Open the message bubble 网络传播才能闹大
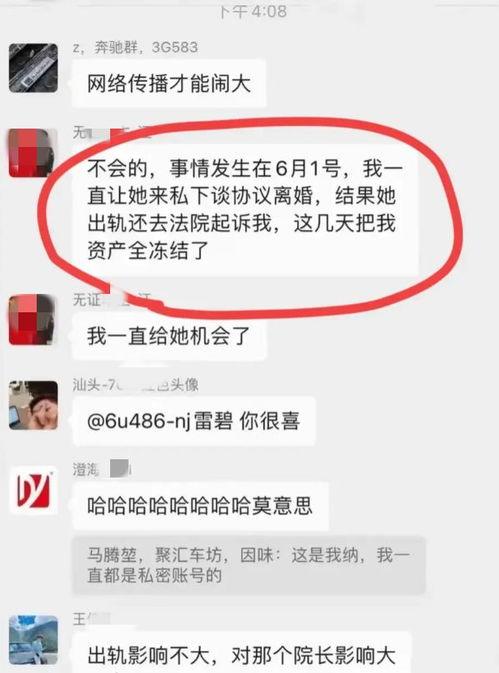499x673 pixels. (x=169, y=83)
